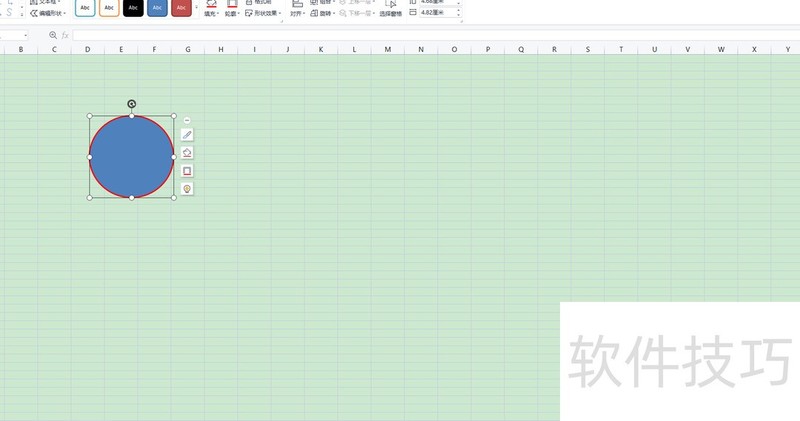
Task: Select column Q header
Action: point(521,49)
